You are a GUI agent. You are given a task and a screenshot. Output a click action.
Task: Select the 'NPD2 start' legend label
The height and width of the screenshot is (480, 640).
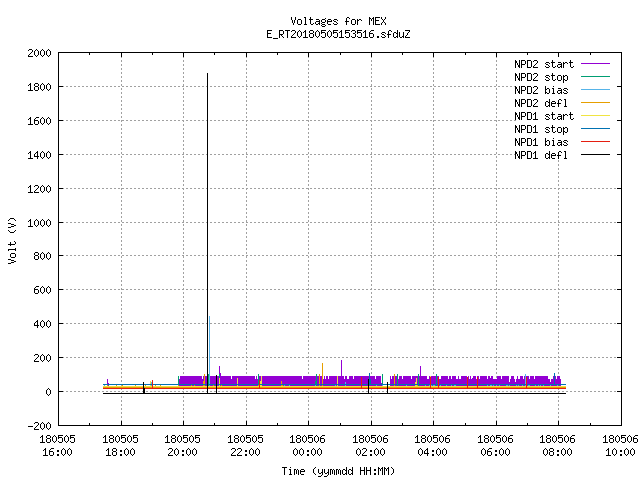(x=544, y=64)
